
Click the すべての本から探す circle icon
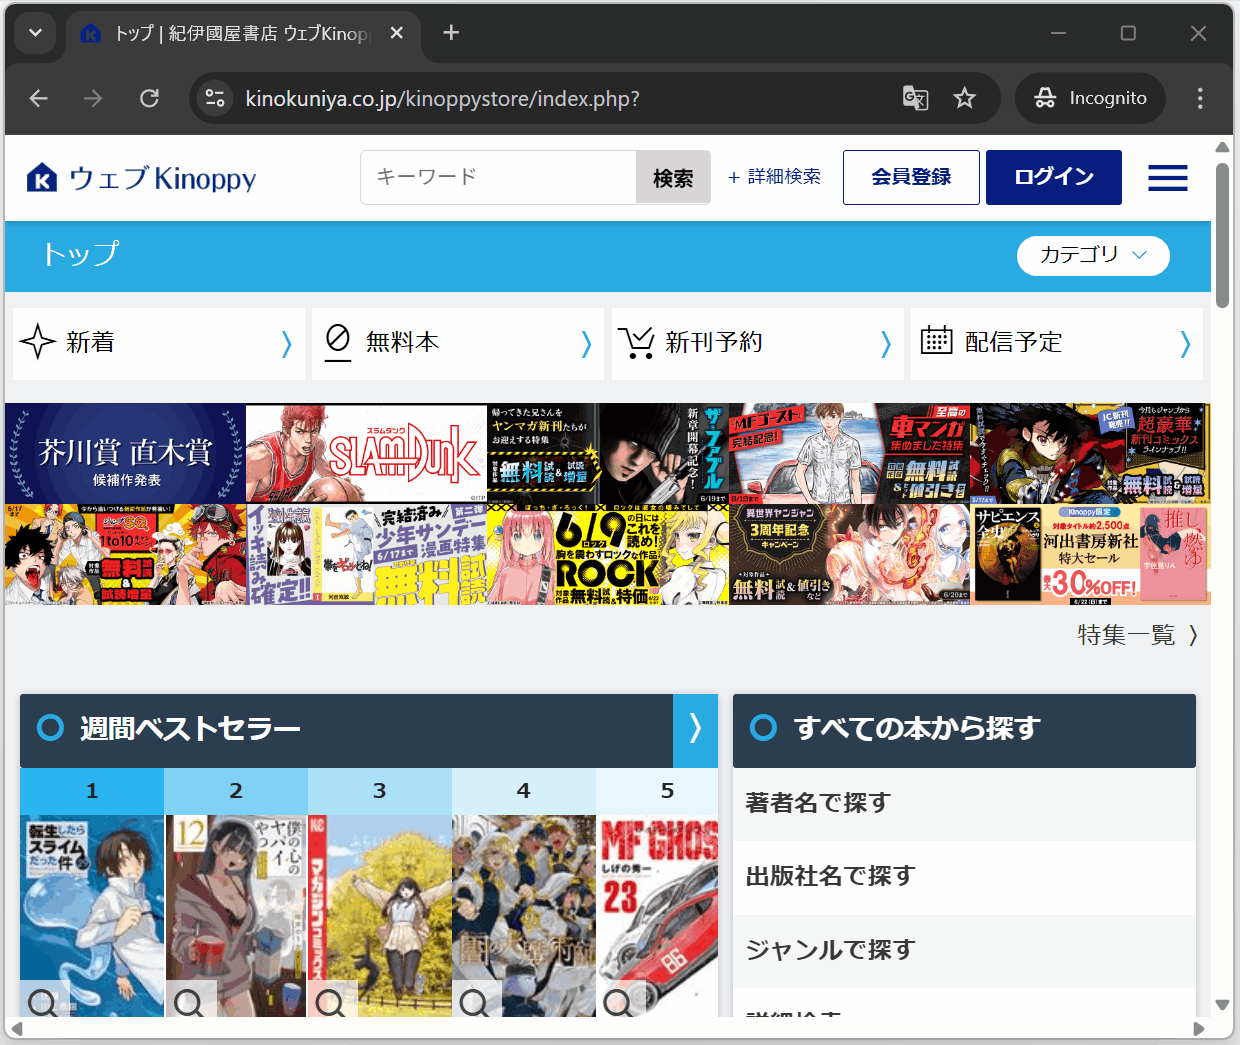click(x=763, y=728)
